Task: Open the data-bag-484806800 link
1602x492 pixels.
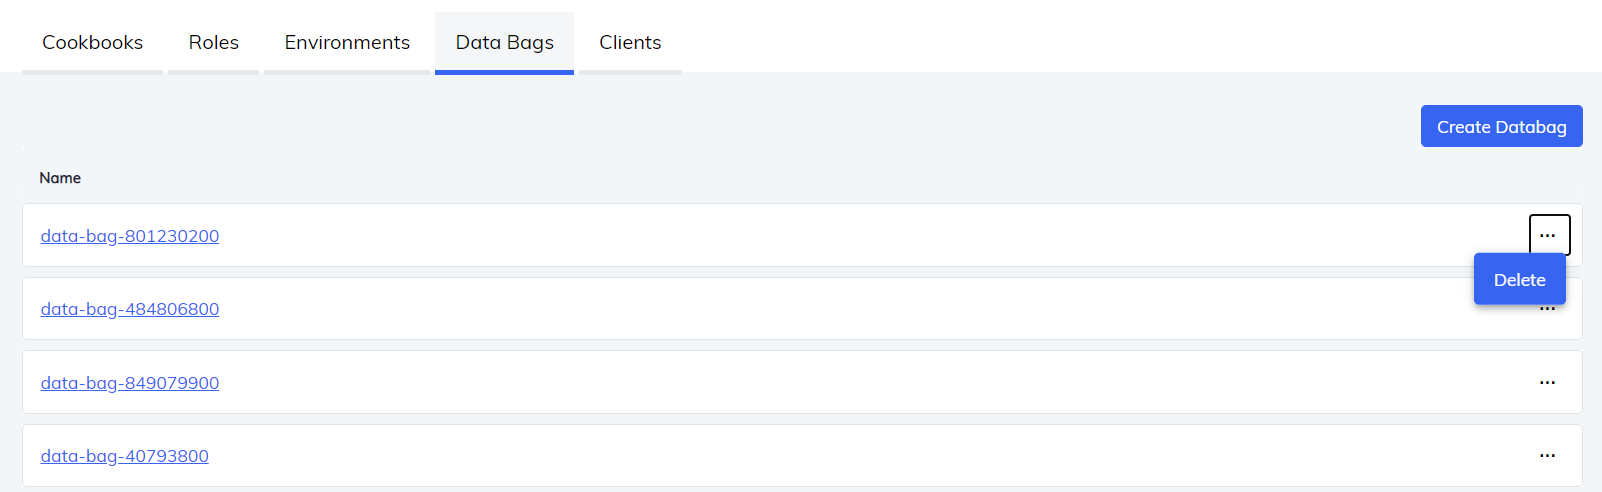Action: tap(130, 309)
